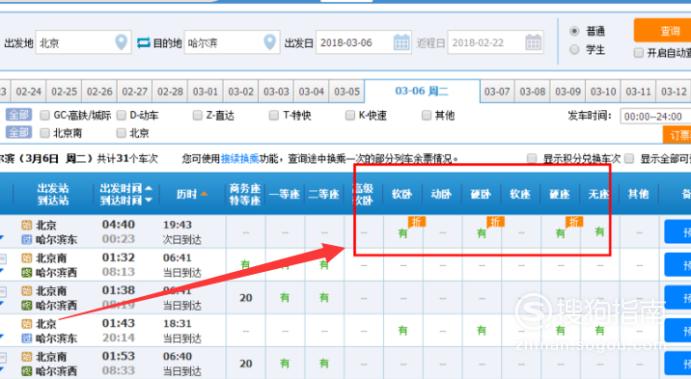Click the 无座 有 cell of 01:43 train
The image size is (691, 379).
point(599,330)
